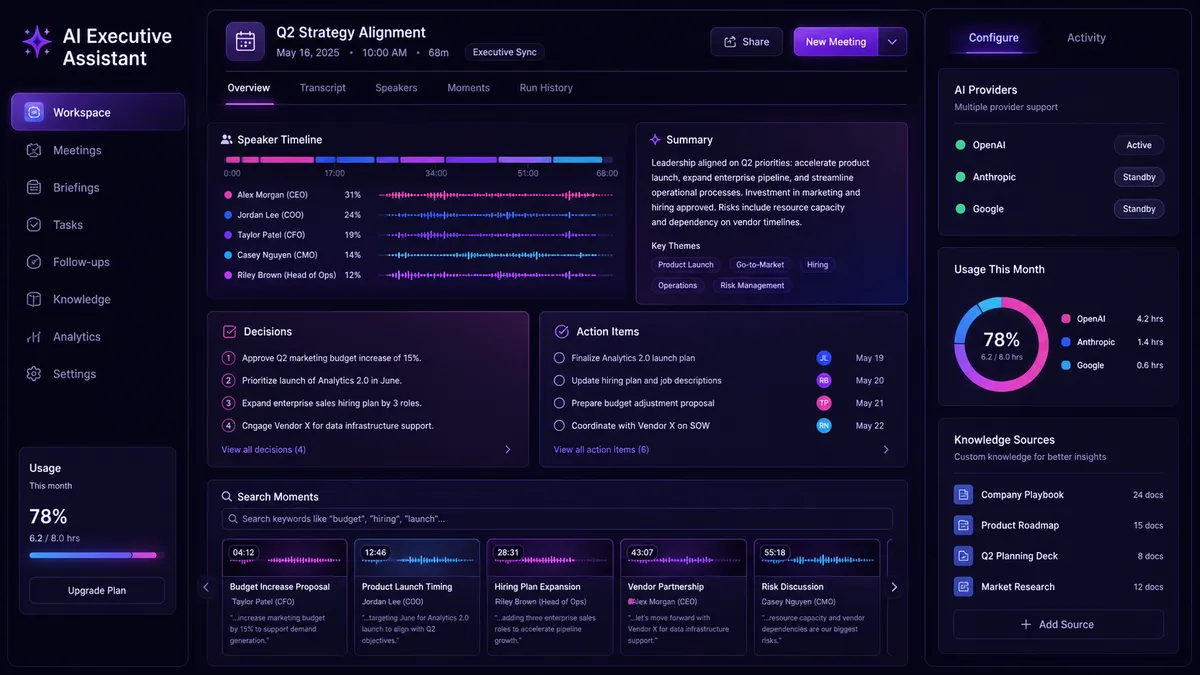
Task: Select the Go-to-Market theme tag
Action: tap(760, 265)
